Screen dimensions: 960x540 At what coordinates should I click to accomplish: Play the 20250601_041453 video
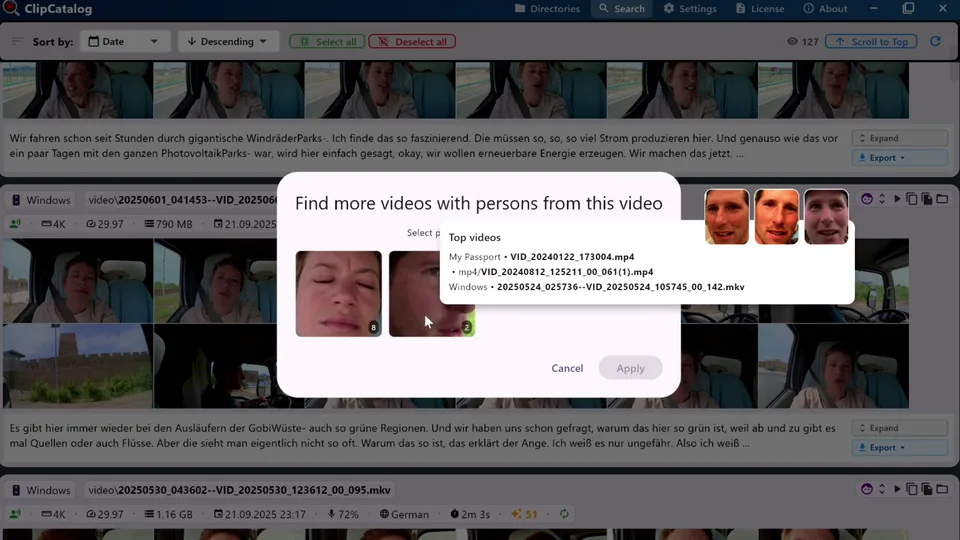click(x=897, y=199)
